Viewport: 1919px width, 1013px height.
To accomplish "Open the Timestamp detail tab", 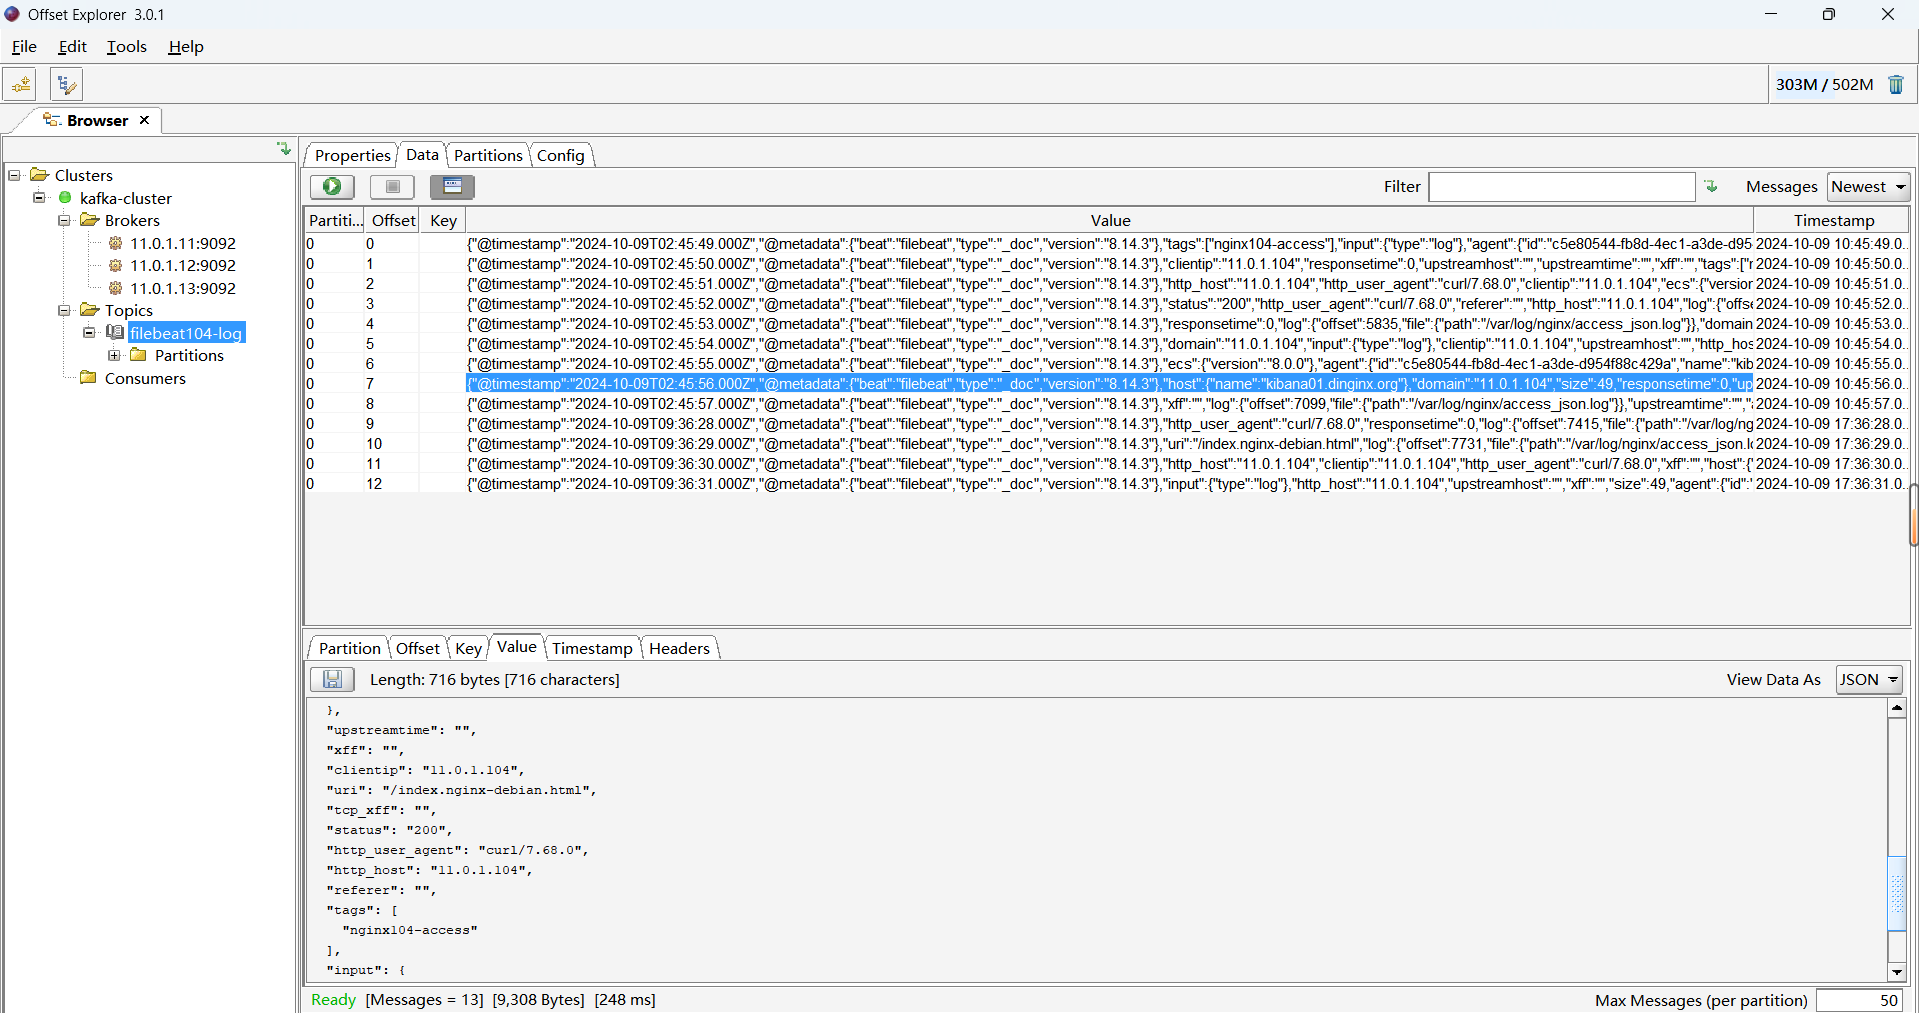I will point(592,648).
